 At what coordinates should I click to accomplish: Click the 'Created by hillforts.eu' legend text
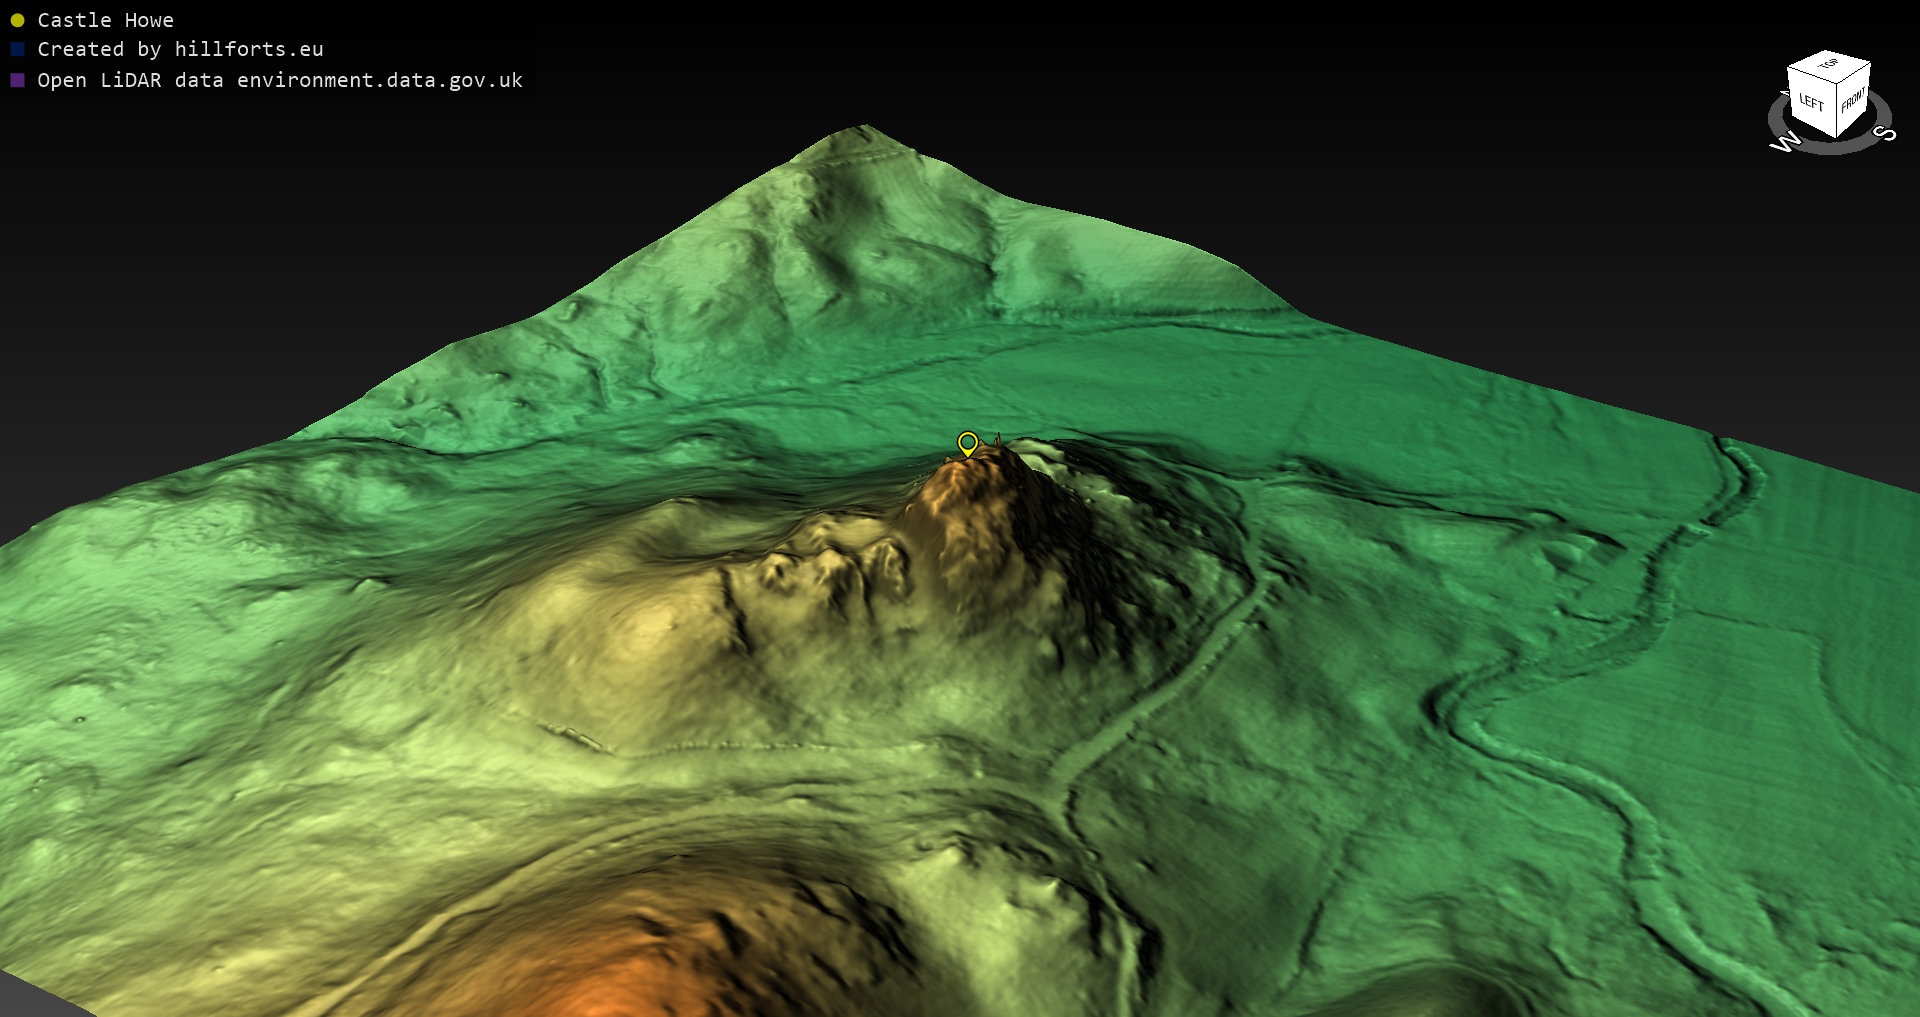pos(180,49)
